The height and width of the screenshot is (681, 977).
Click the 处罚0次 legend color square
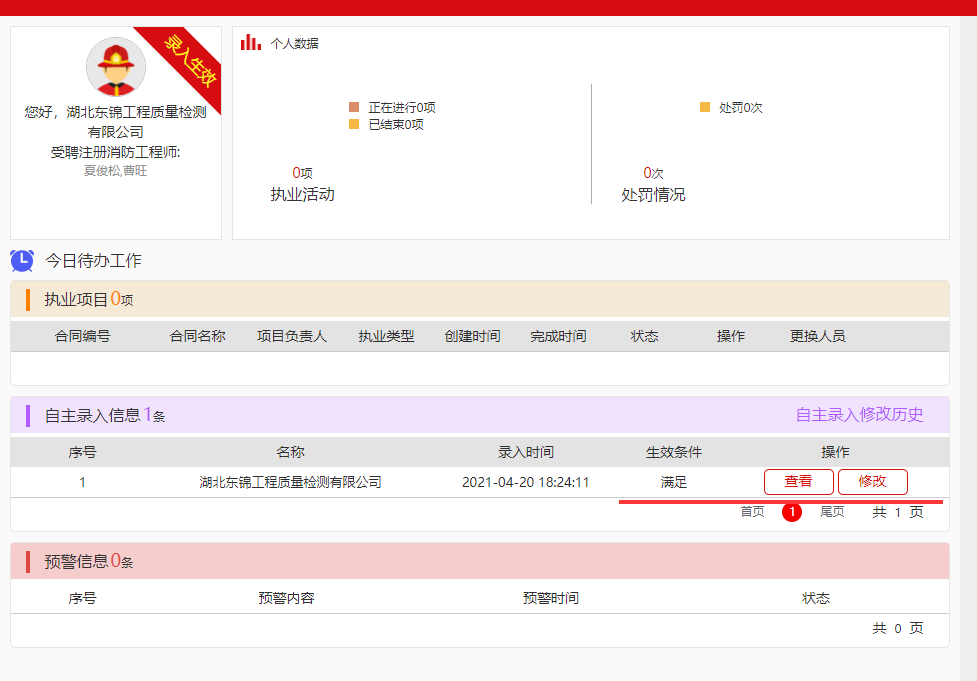pos(705,107)
